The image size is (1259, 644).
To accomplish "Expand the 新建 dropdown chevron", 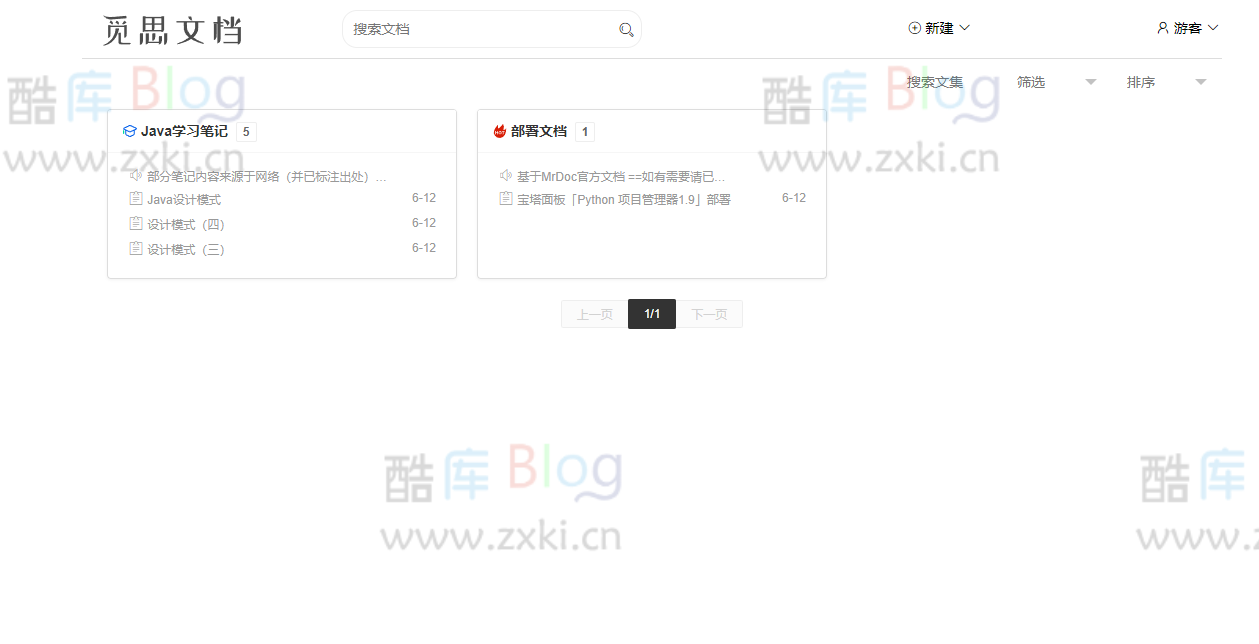I will pos(966,28).
